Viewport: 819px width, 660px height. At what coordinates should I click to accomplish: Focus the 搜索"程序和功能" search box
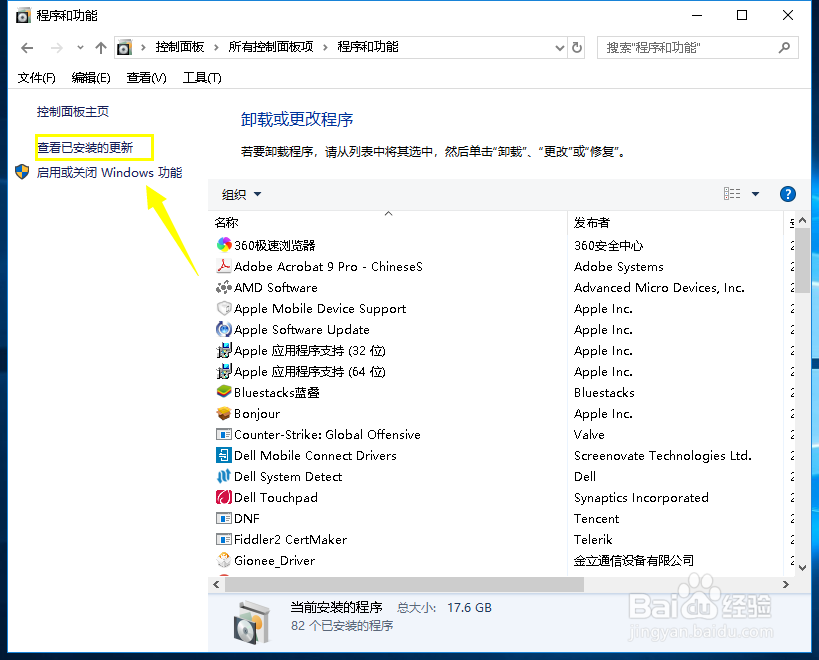[x=697, y=48]
